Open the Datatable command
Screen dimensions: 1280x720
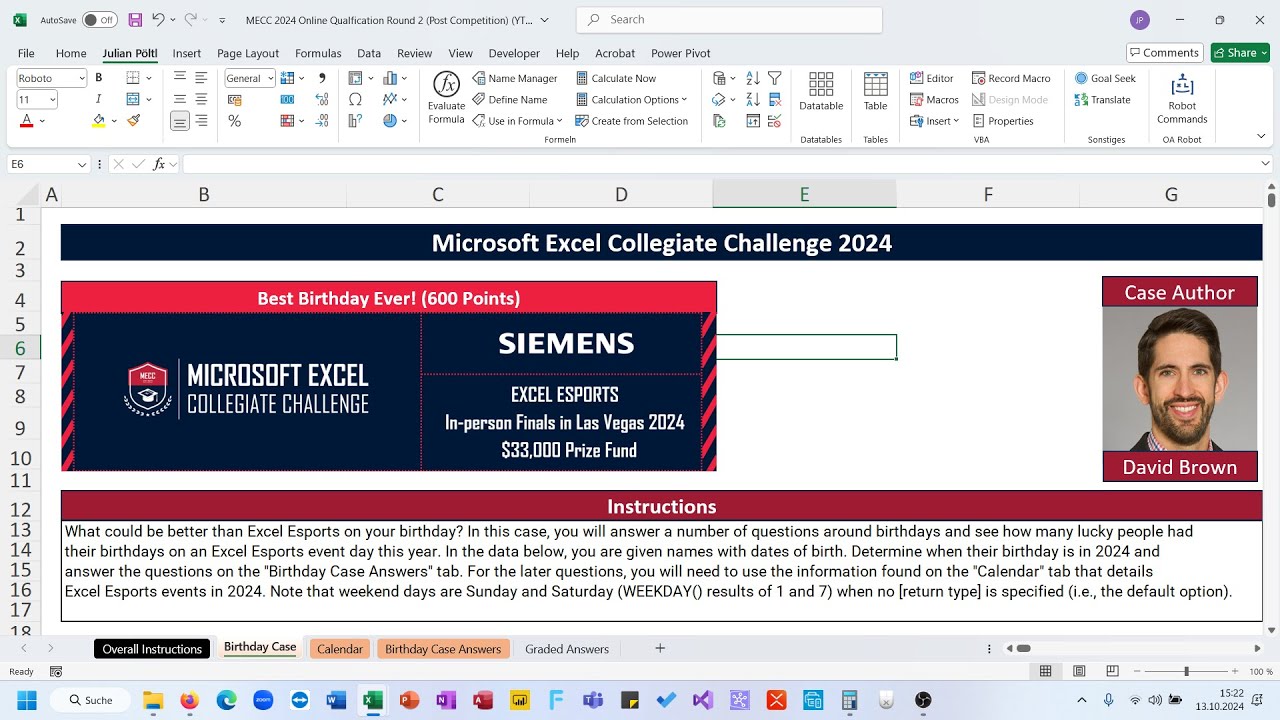pyautogui.click(x=821, y=92)
